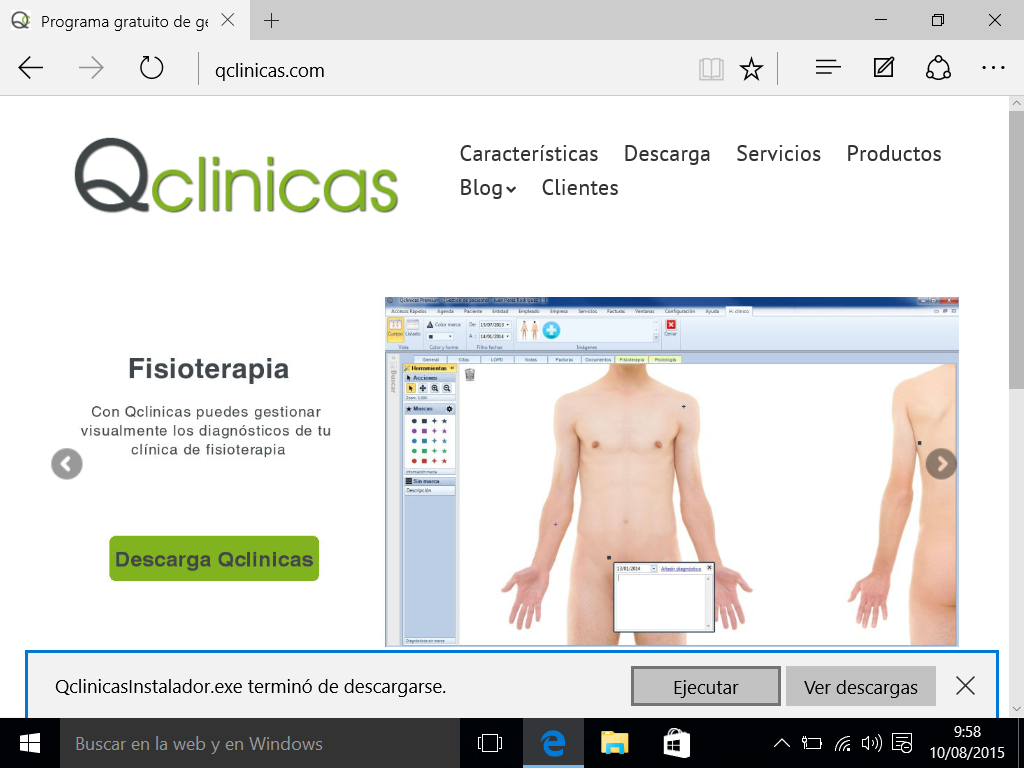
Task: Make a web note pen icon
Action: (x=883, y=69)
